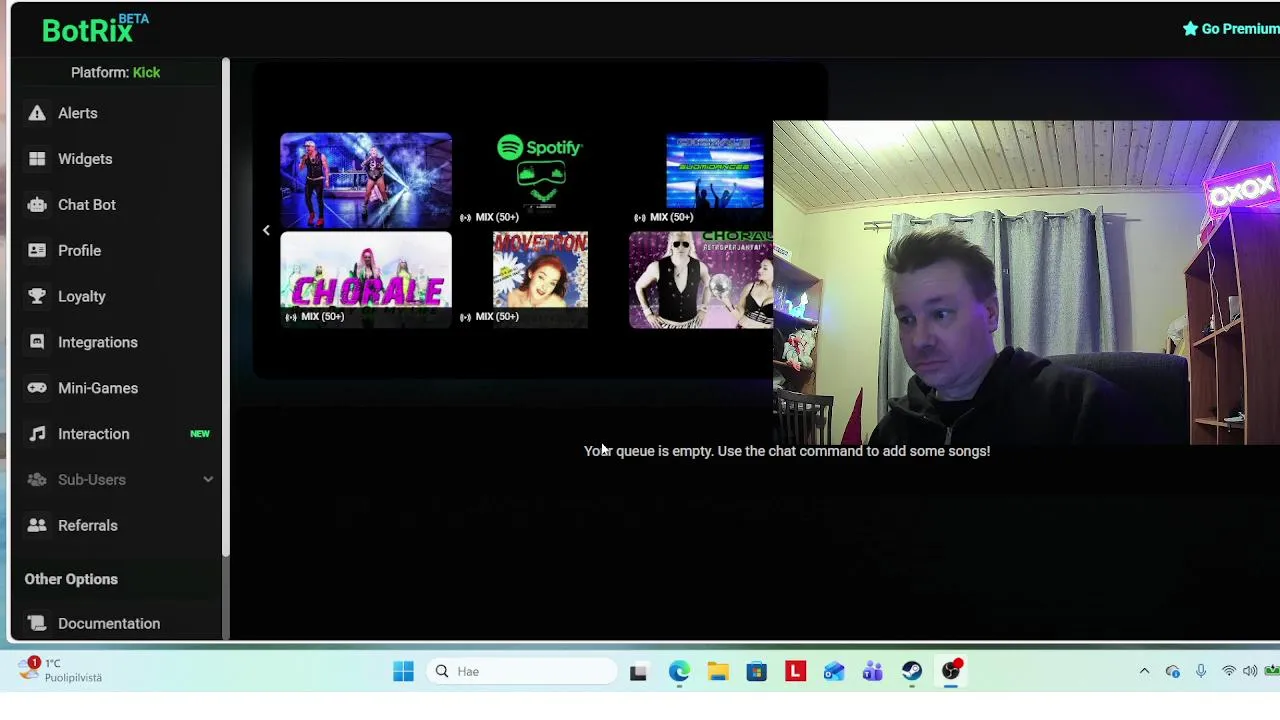Click the Profile card icon
The height and width of the screenshot is (720, 1280).
pyautogui.click(x=37, y=250)
